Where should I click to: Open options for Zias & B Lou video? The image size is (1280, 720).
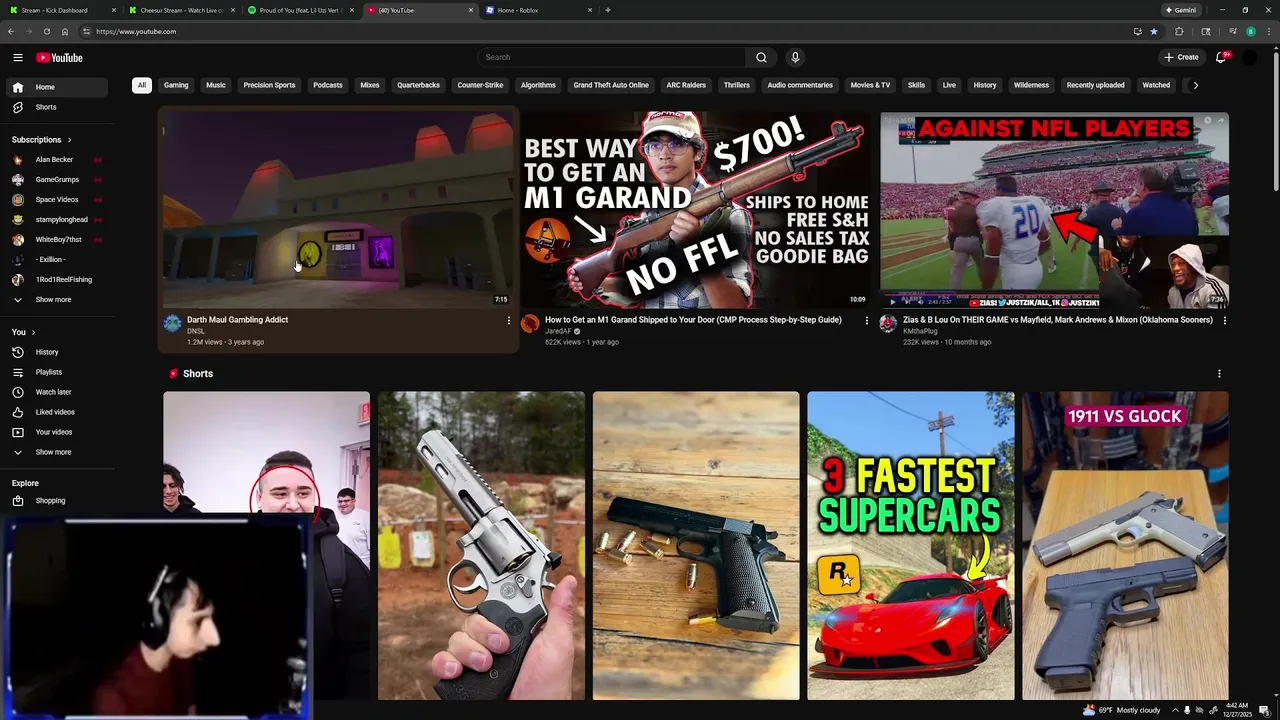[x=1224, y=321]
